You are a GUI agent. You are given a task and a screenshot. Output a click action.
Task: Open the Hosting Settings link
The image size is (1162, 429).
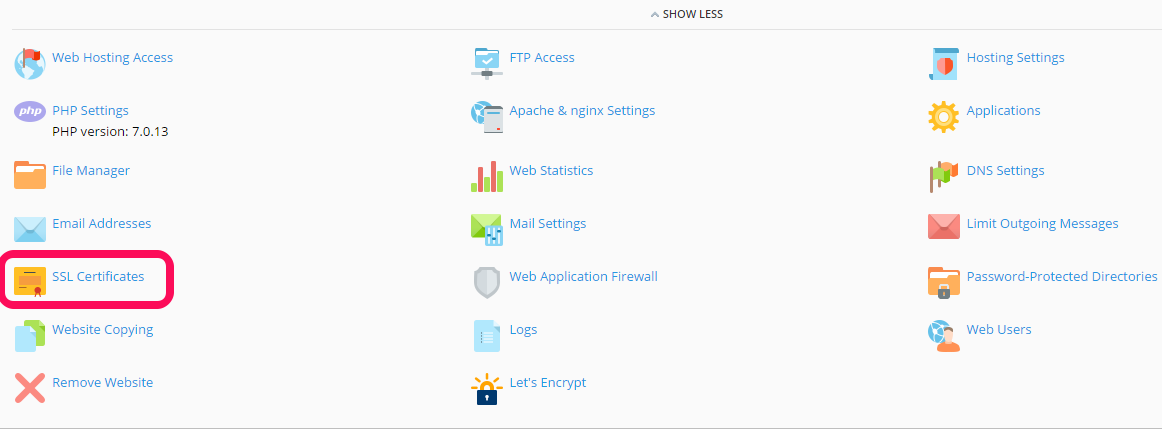click(1015, 57)
